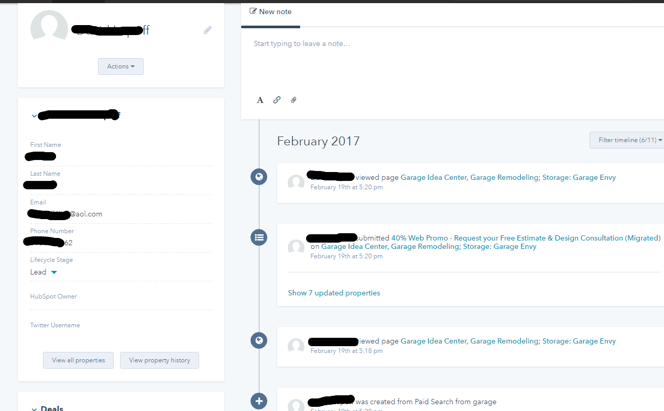Click View property history button
The height and width of the screenshot is (411, 664).
[x=159, y=360]
